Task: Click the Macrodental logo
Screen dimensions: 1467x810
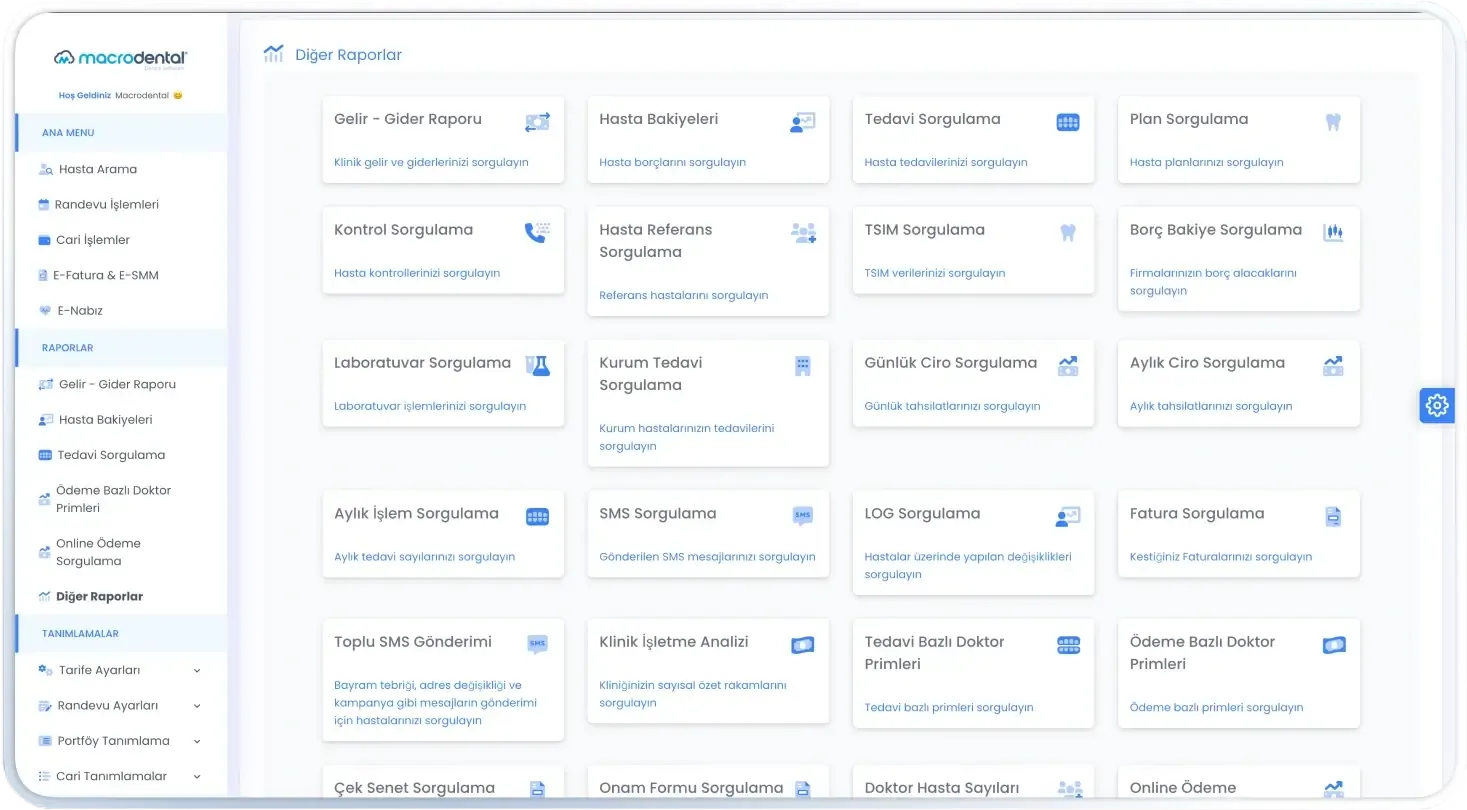Action: pyautogui.click(x=121, y=58)
